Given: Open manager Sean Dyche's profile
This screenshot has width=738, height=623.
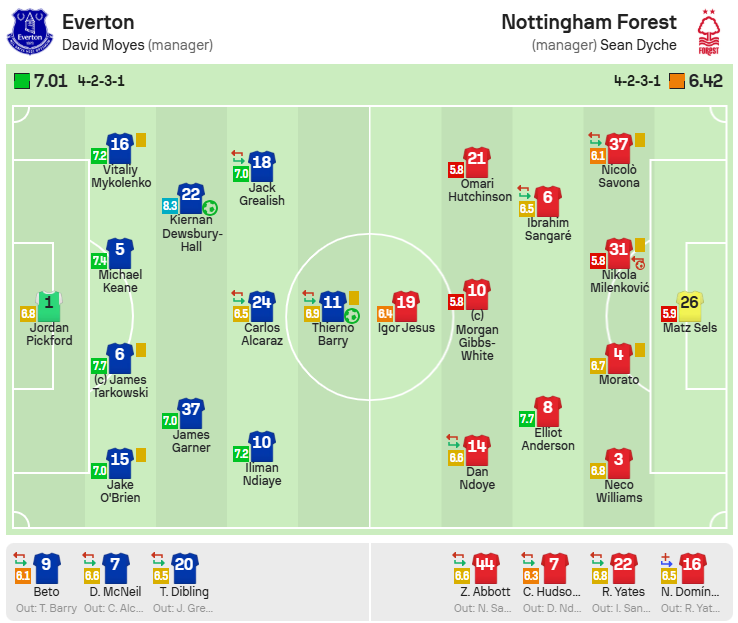Looking at the screenshot, I should coord(638,45).
